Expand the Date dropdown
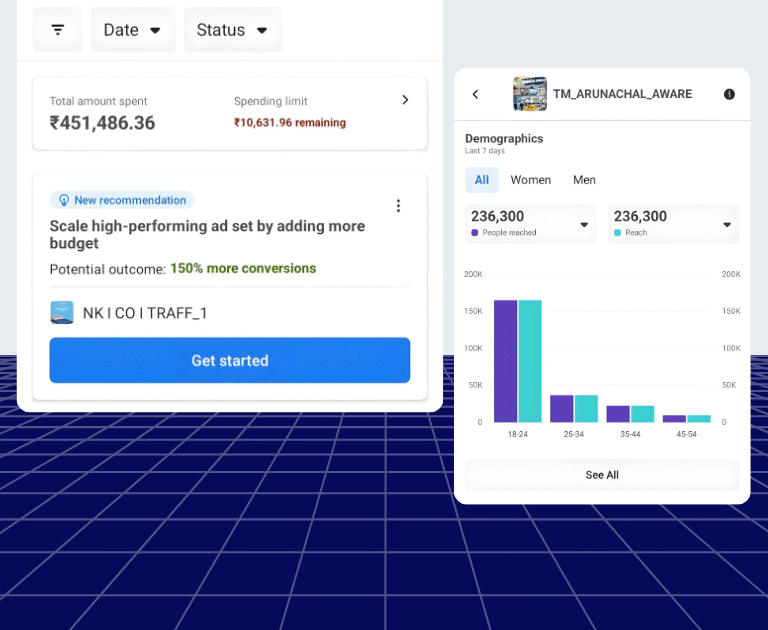 [x=133, y=30]
